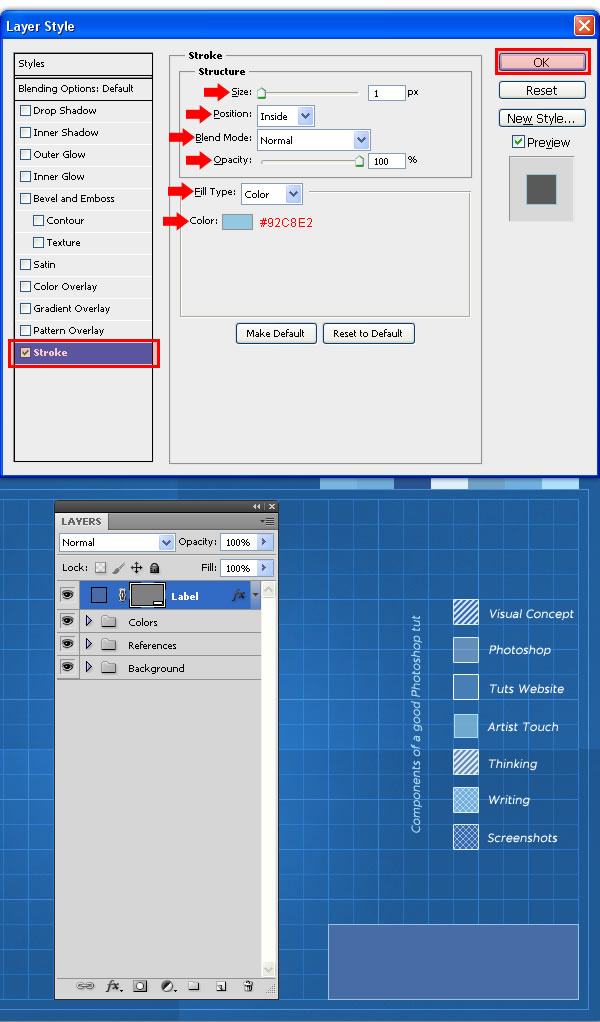This screenshot has height=1022, width=600.
Task: Open the stroke Position dropdown
Action: (x=285, y=116)
